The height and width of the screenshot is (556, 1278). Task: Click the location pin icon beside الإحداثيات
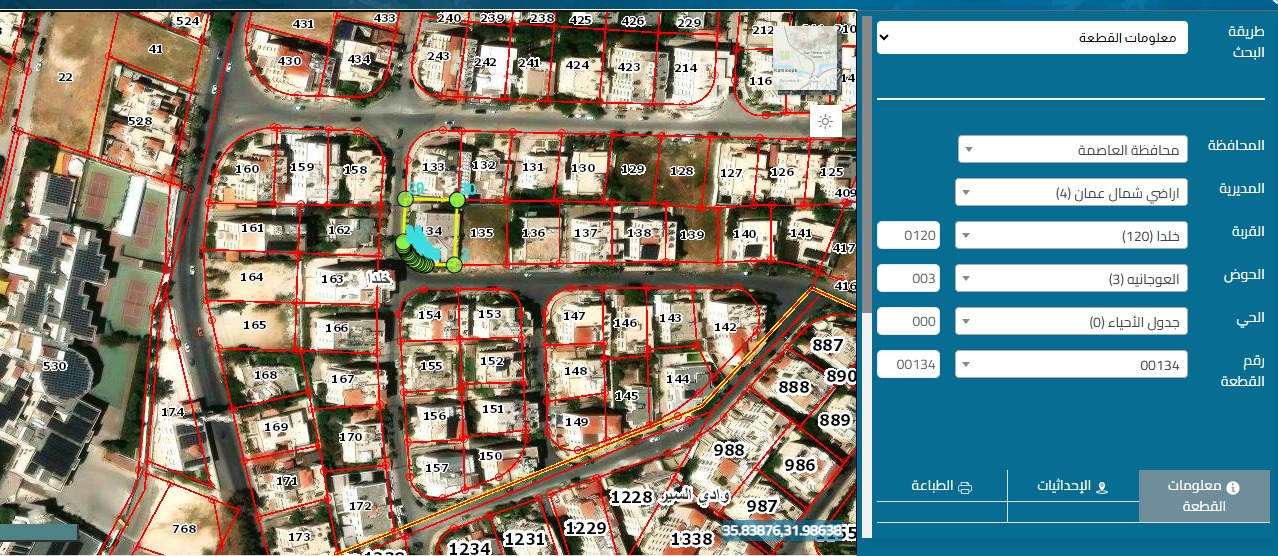point(1103,487)
